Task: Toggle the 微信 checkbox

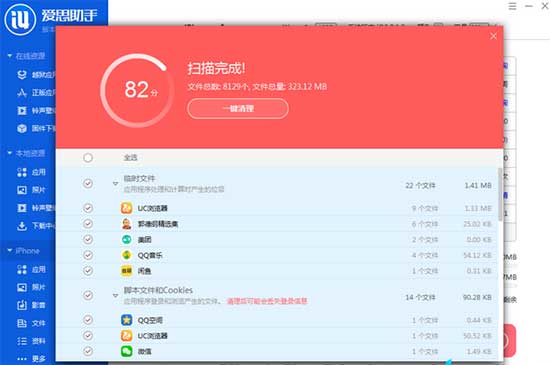Action: tap(88, 351)
